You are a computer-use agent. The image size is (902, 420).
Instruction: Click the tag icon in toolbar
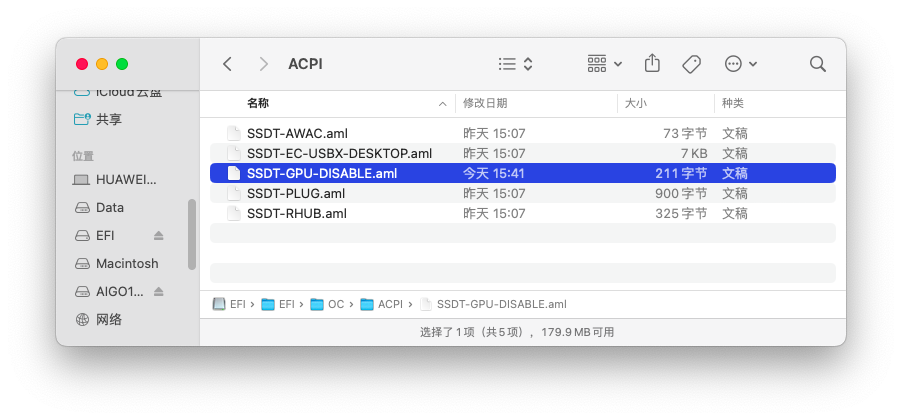click(x=691, y=64)
